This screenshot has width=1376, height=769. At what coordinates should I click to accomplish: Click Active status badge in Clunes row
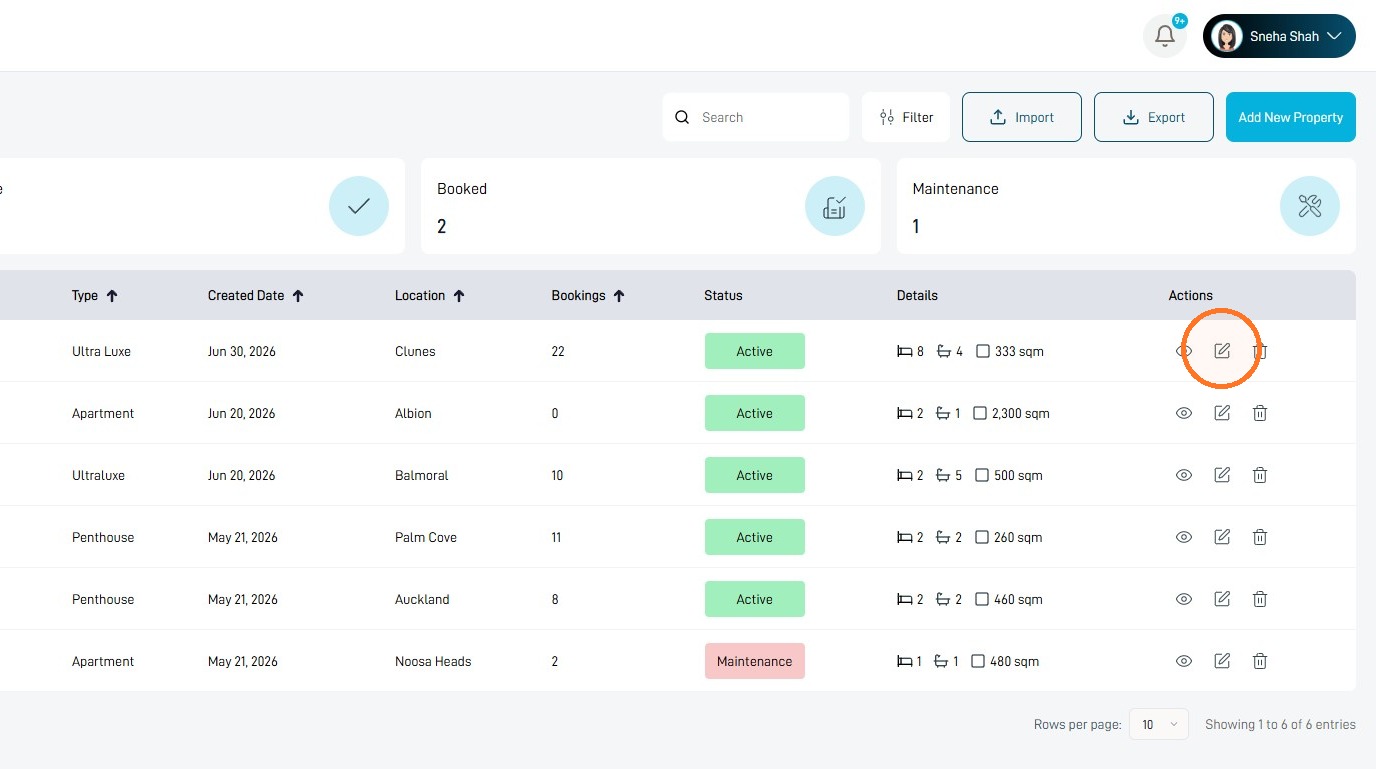point(755,351)
